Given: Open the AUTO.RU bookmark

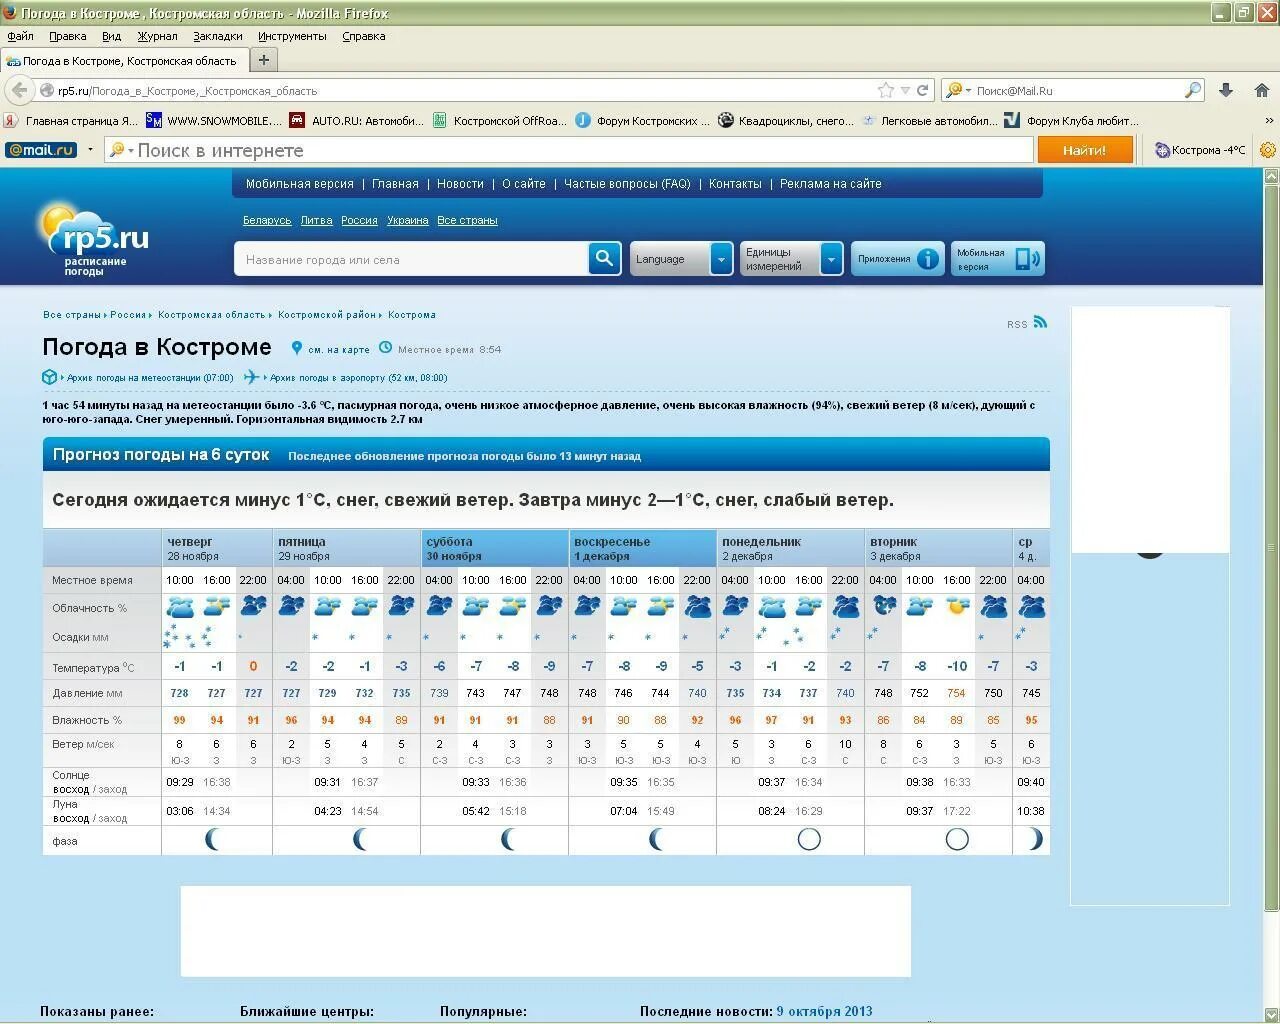Looking at the screenshot, I should click(x=357, y=121).
